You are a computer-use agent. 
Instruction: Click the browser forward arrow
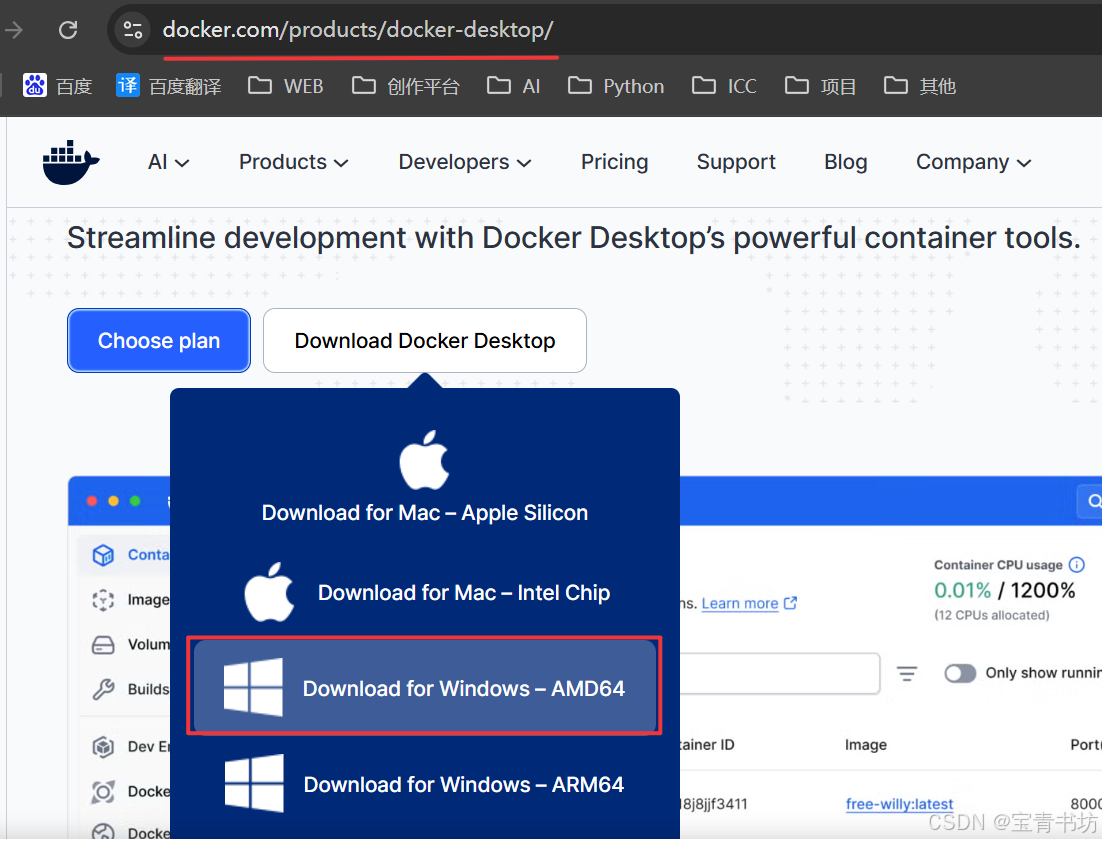tap(13, 30)
